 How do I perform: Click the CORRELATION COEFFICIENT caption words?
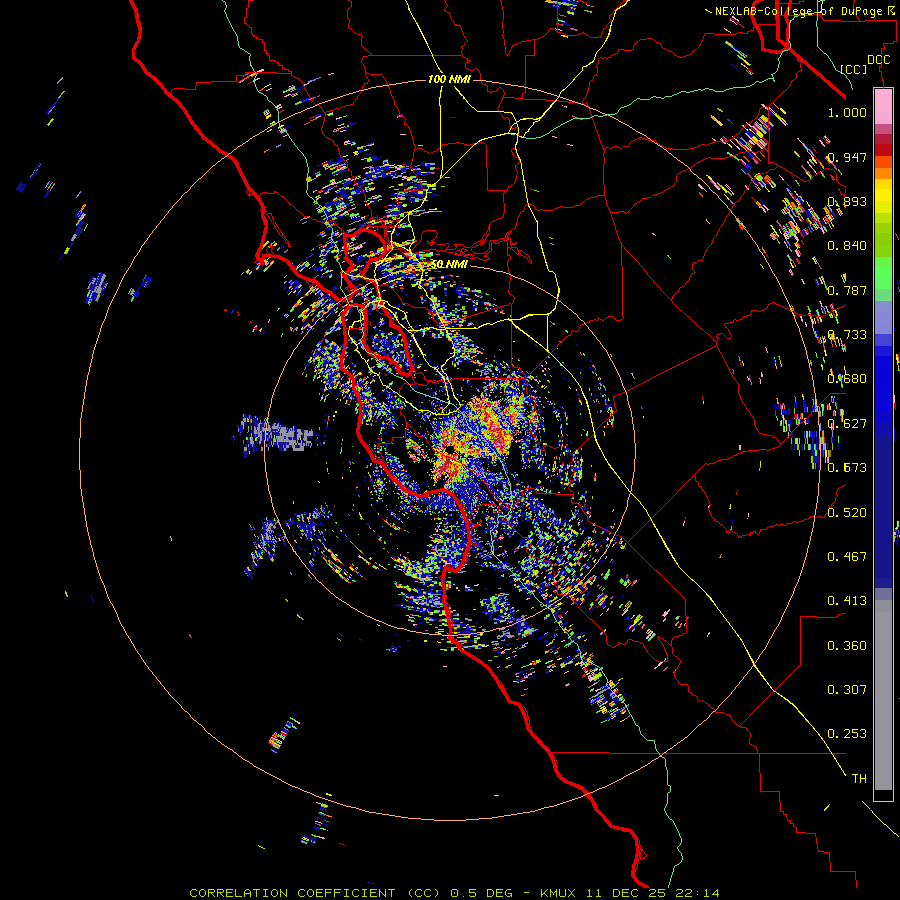click(x=292, y=893)
